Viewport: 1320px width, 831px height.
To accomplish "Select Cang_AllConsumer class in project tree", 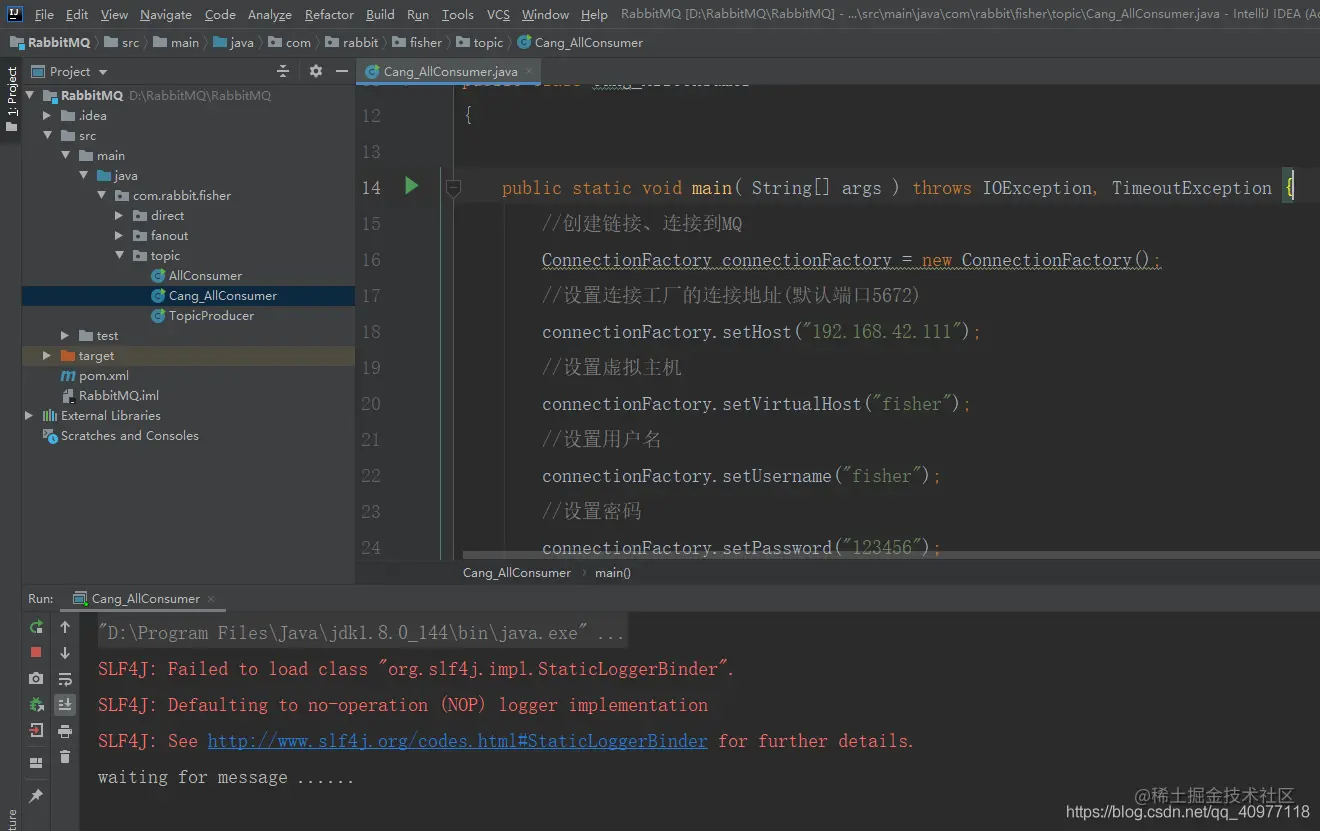I will (223, 295).
